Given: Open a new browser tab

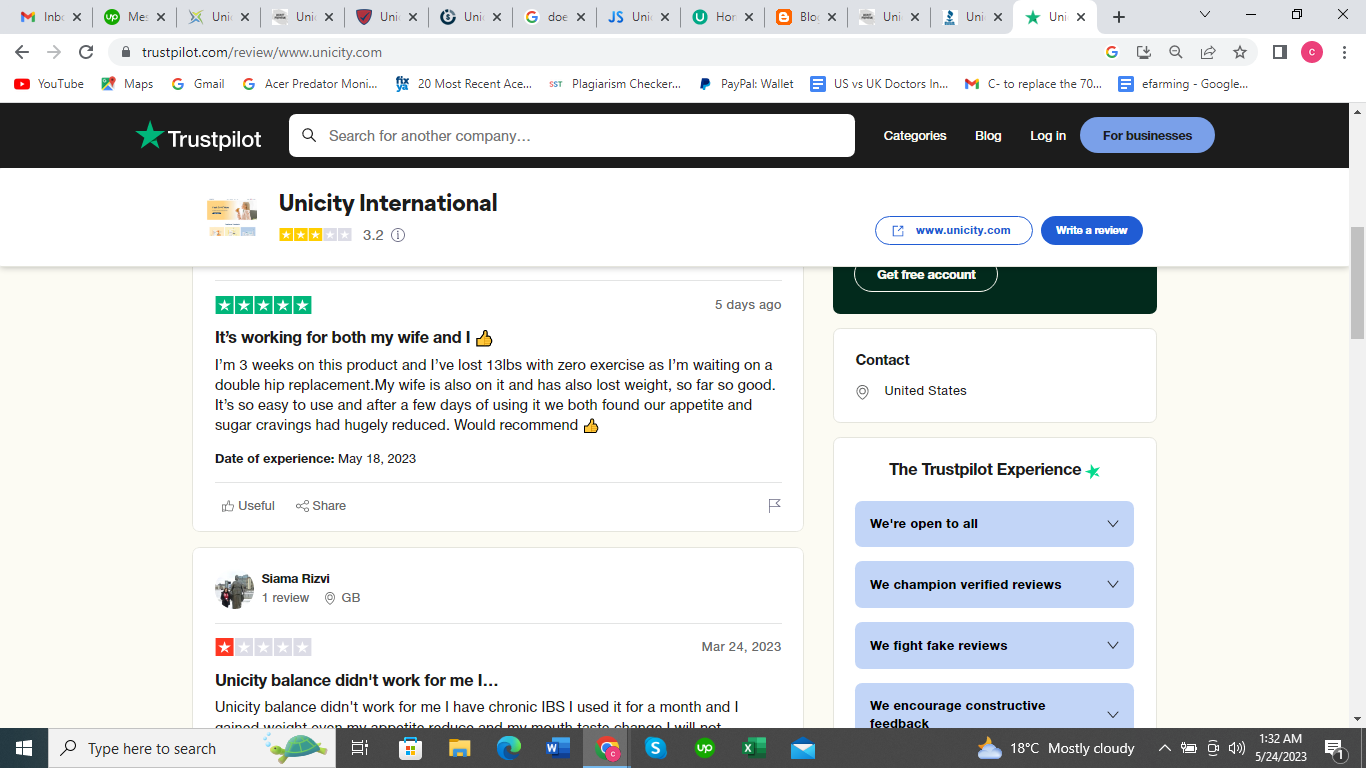Looking at the screenshot, I should point(1119,17).
